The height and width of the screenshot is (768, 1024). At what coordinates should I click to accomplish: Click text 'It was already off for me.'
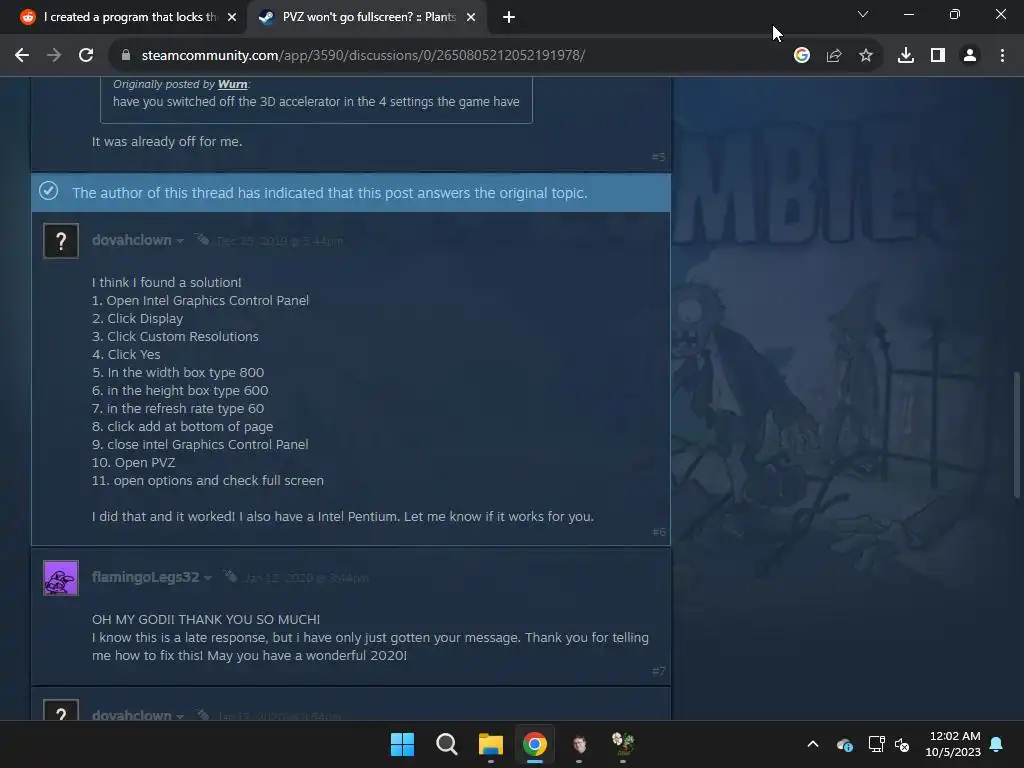click(x=167, y=141)
